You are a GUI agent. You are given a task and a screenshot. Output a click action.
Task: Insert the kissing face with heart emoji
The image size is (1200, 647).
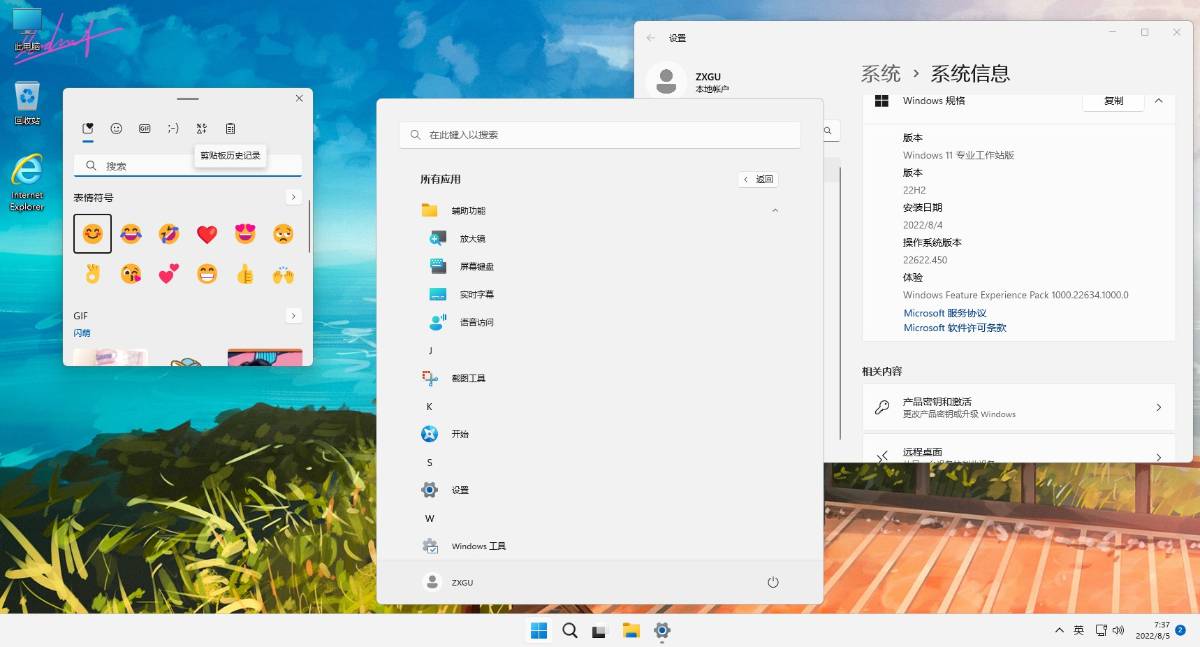pyautogui.click(x=131, y=273)
